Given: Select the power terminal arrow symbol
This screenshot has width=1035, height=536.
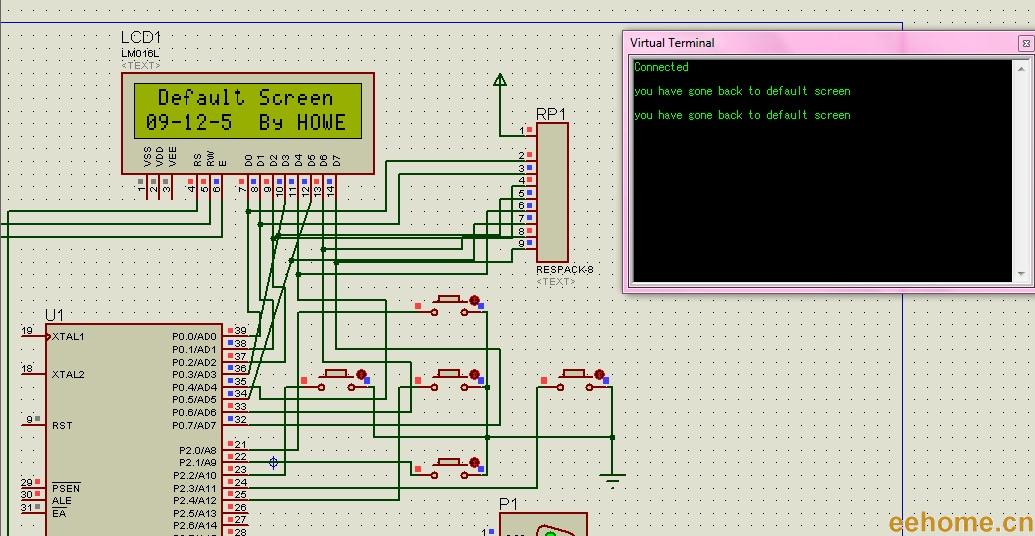Looking at the screenshot, I should click(500, 80).
